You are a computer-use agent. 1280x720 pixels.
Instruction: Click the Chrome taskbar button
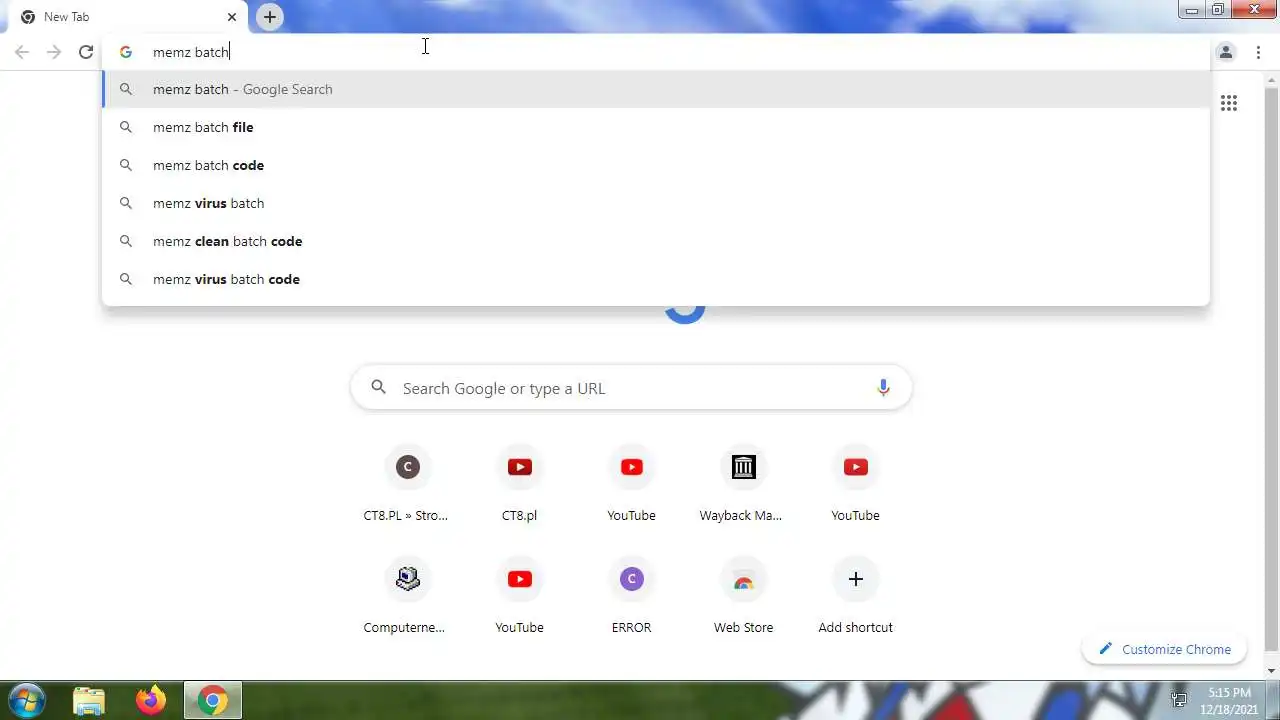tap(212, 701)
